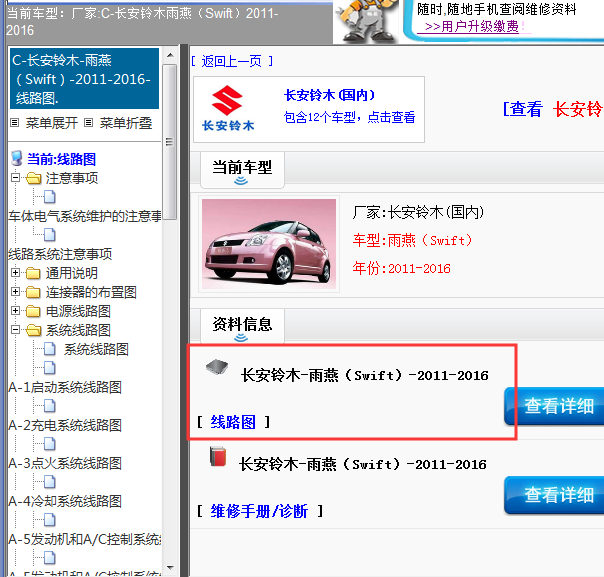Screen dimensions: 604x577
Task: Click the 厂家:长安铃木(国内) text
Action: coord(418,212)
